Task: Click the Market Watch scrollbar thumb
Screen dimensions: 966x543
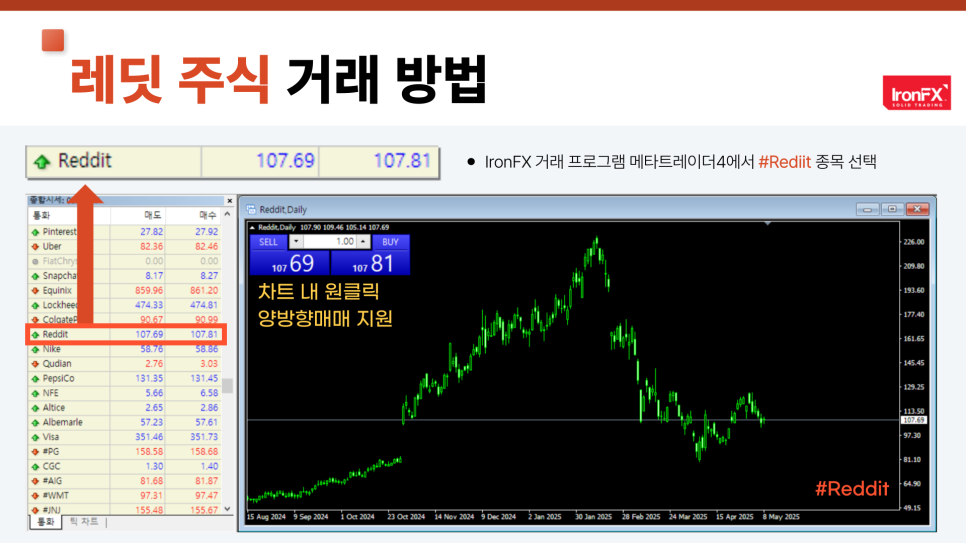Action: pyautogui.click(x=227, y=386)
